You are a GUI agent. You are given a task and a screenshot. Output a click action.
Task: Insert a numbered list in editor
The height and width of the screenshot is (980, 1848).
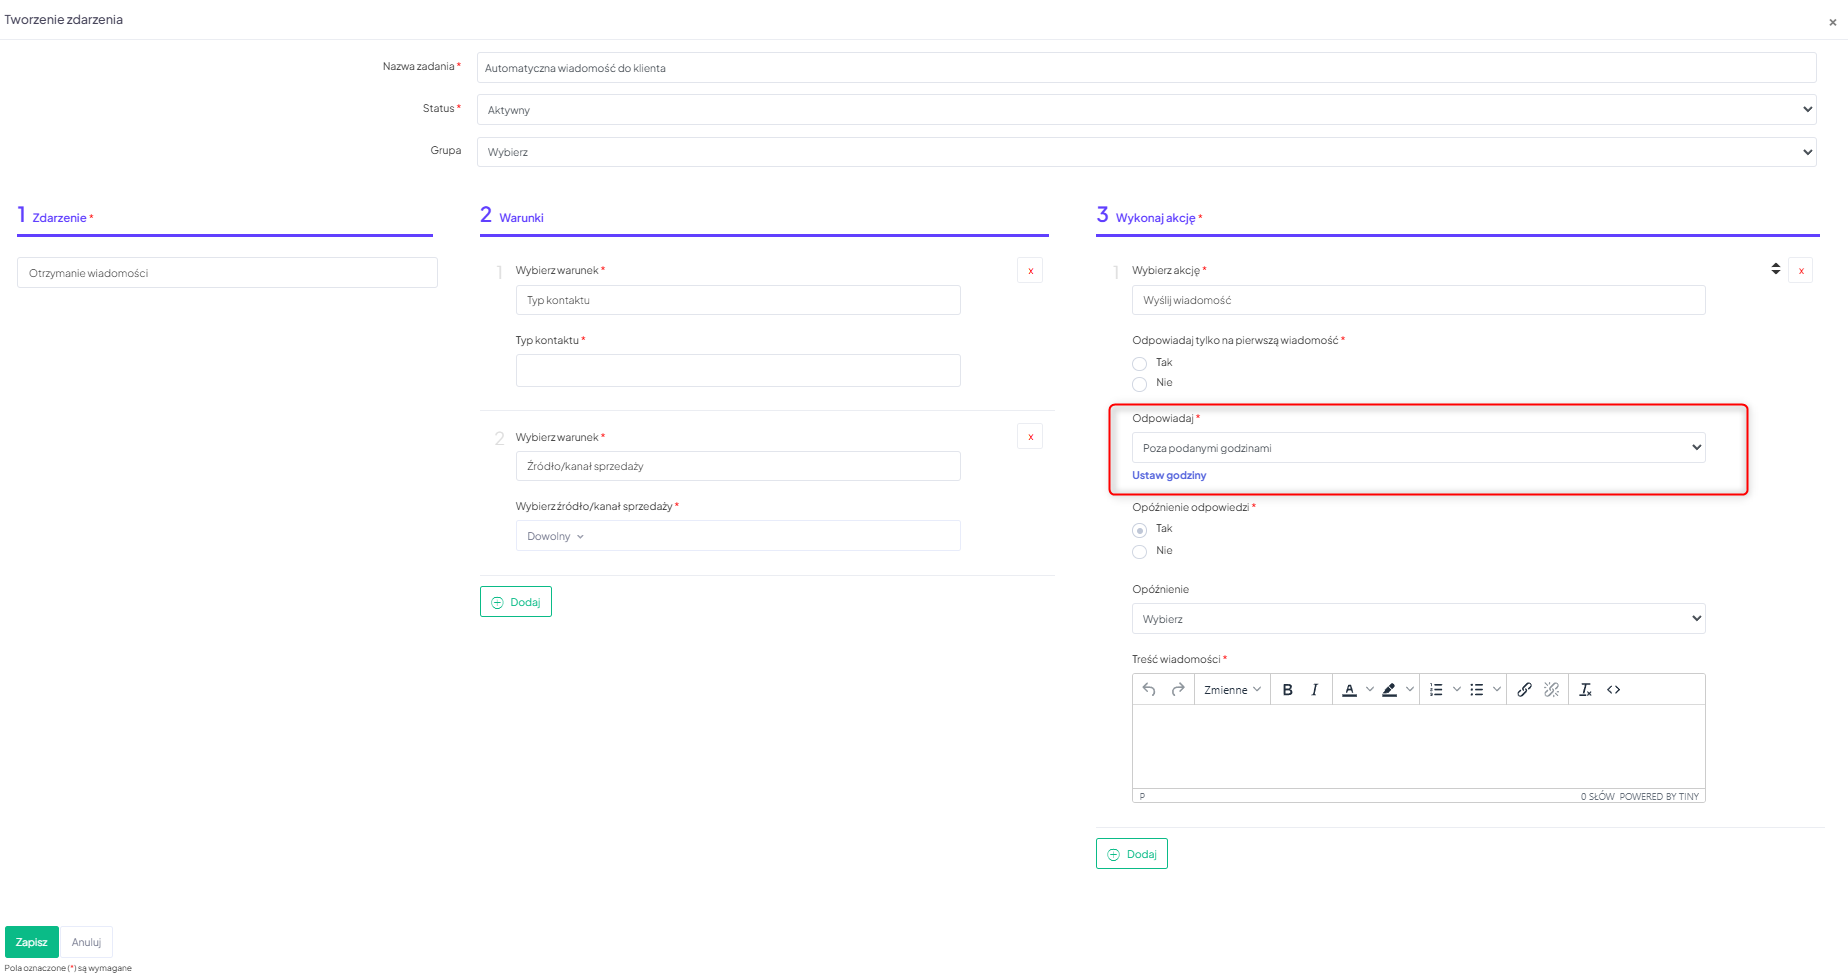(1436, 690)
